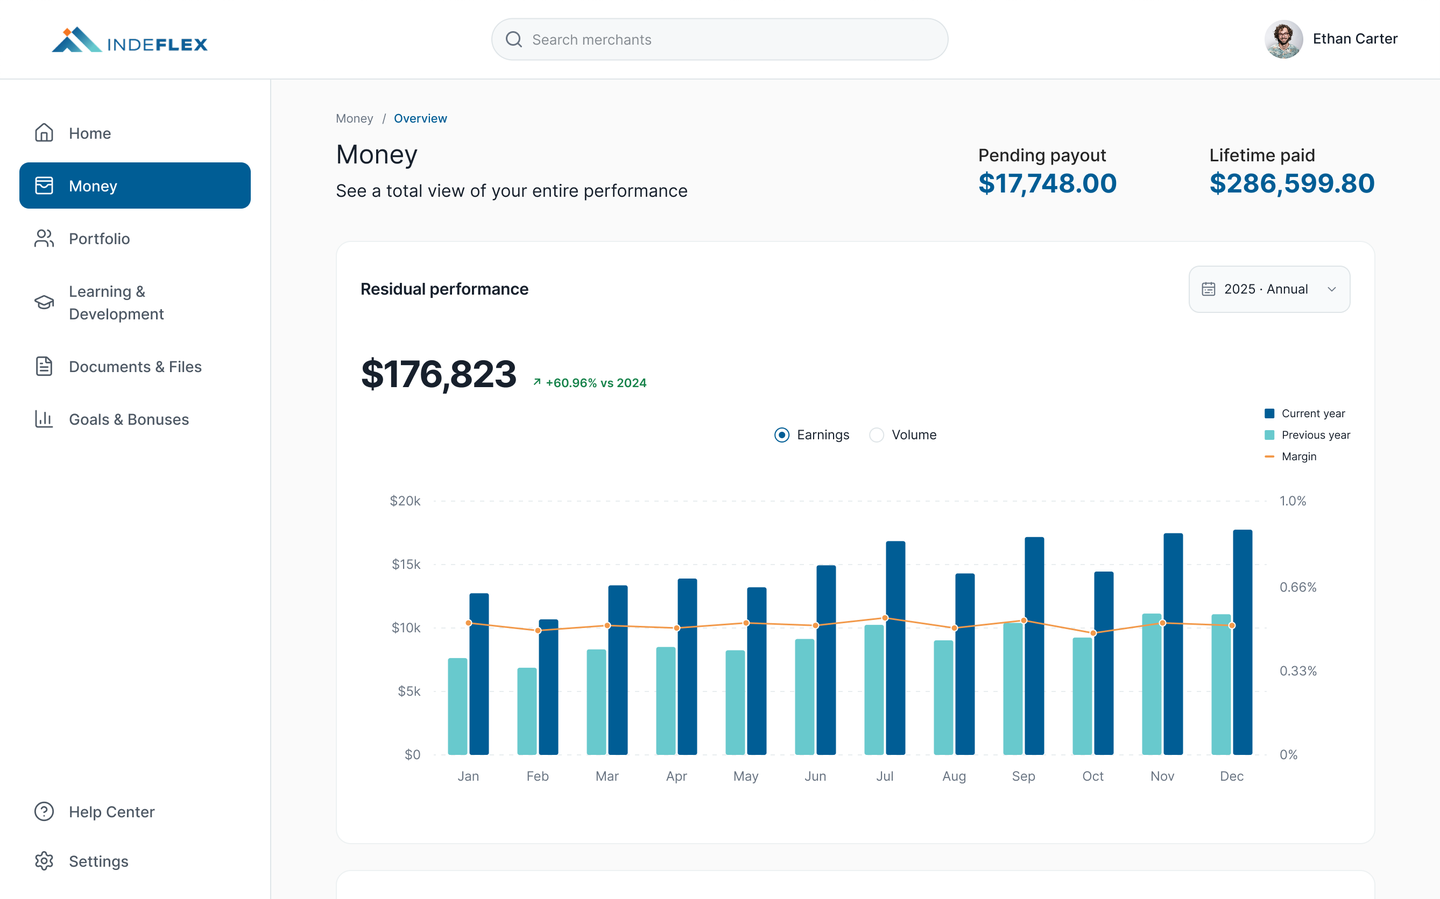
Task: Click the Indeflex logo
Action: point(130,40)
